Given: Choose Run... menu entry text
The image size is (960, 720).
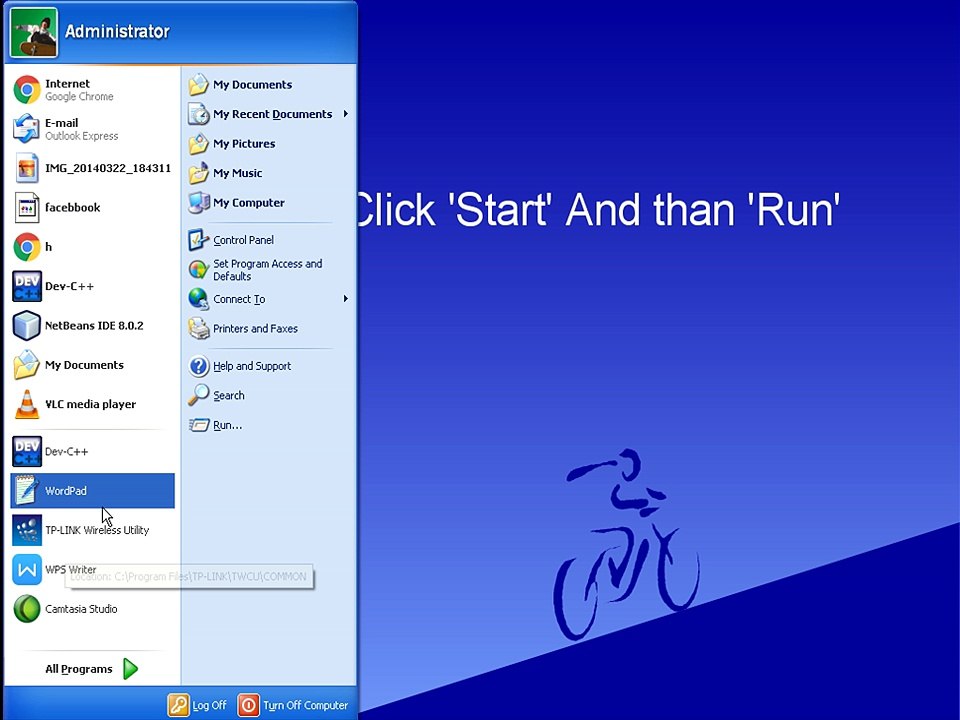Looking at the screenshot, I should (x=227, y=426).
